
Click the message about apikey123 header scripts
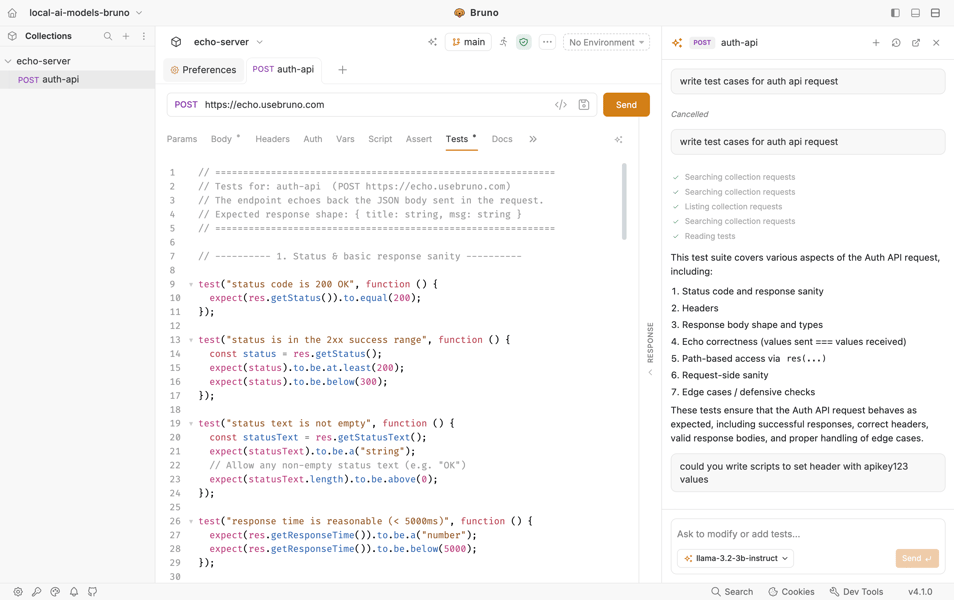pyautogui.click(x=807, y=473)
